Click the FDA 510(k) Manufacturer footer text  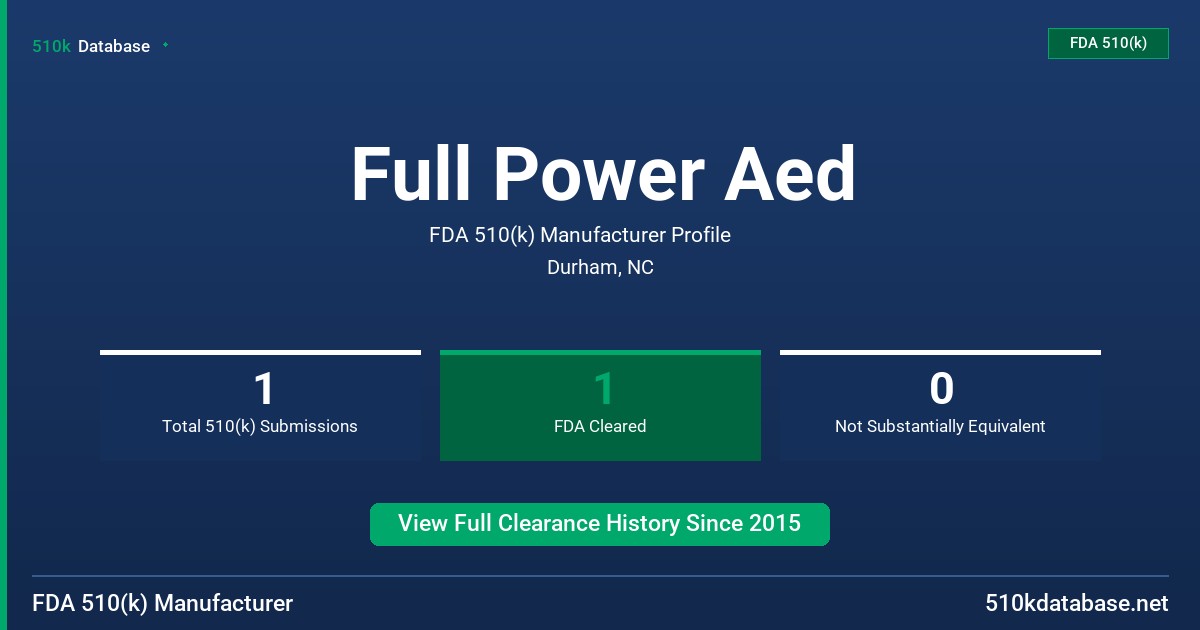tap(163, 603)
